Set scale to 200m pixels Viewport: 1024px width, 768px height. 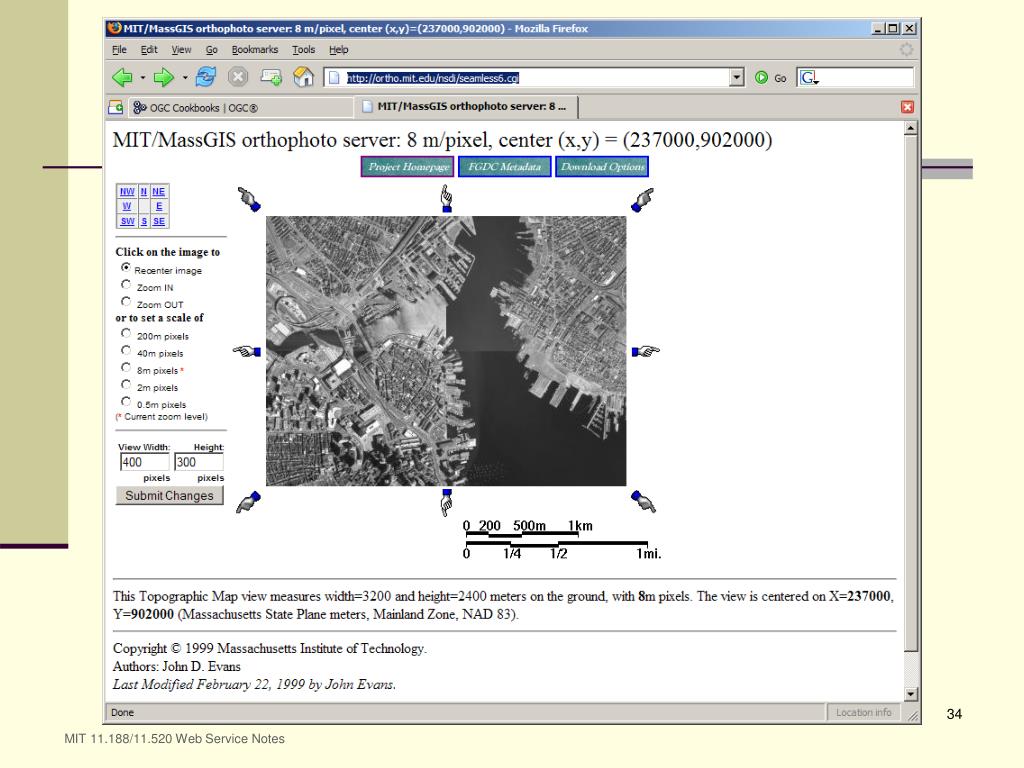click(126, 333)
